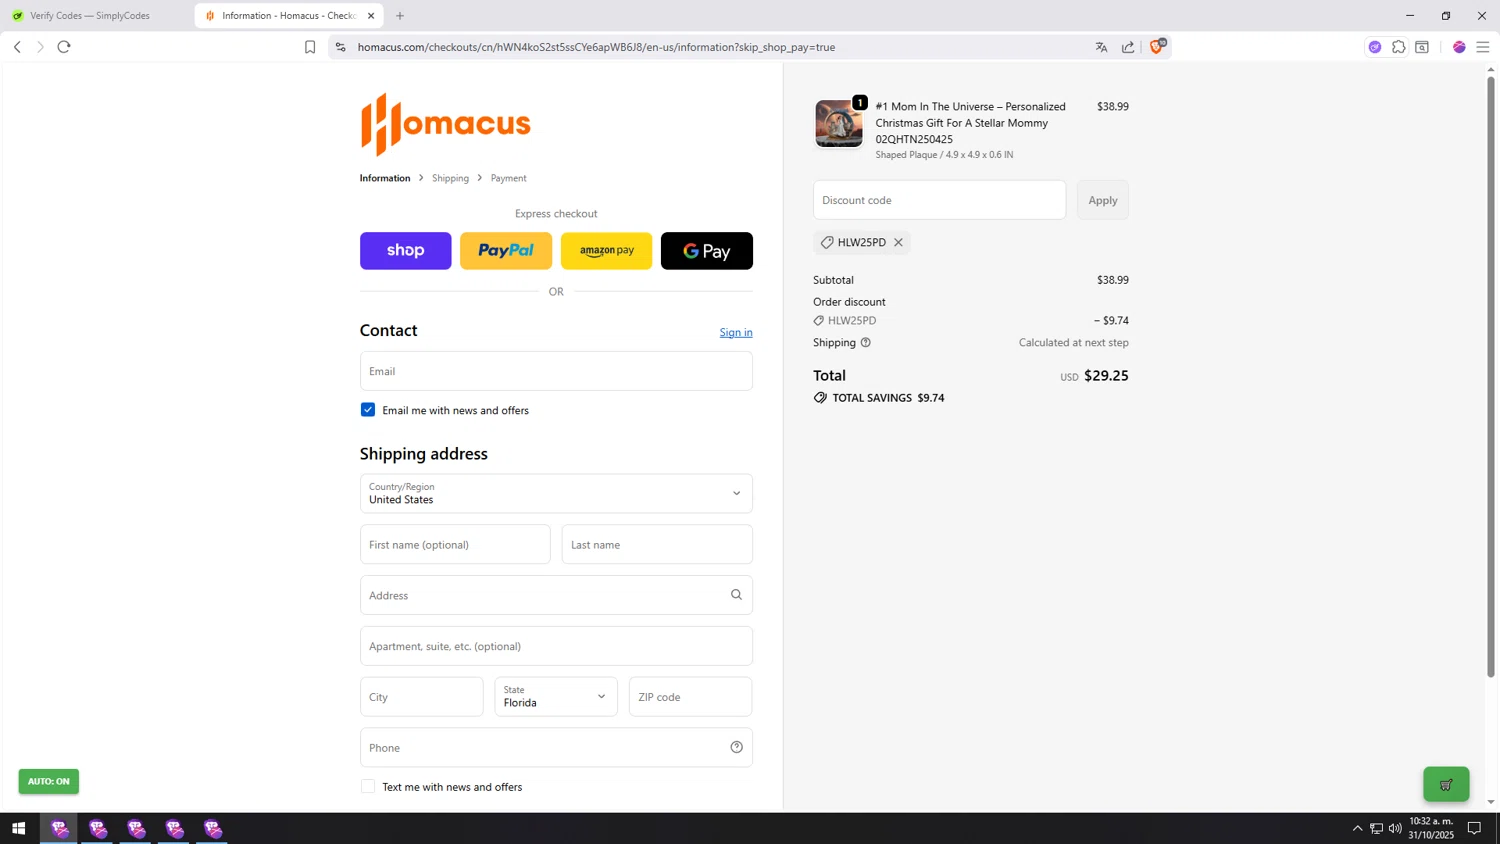Click the network tray icon

click(x=1376, y=828)
